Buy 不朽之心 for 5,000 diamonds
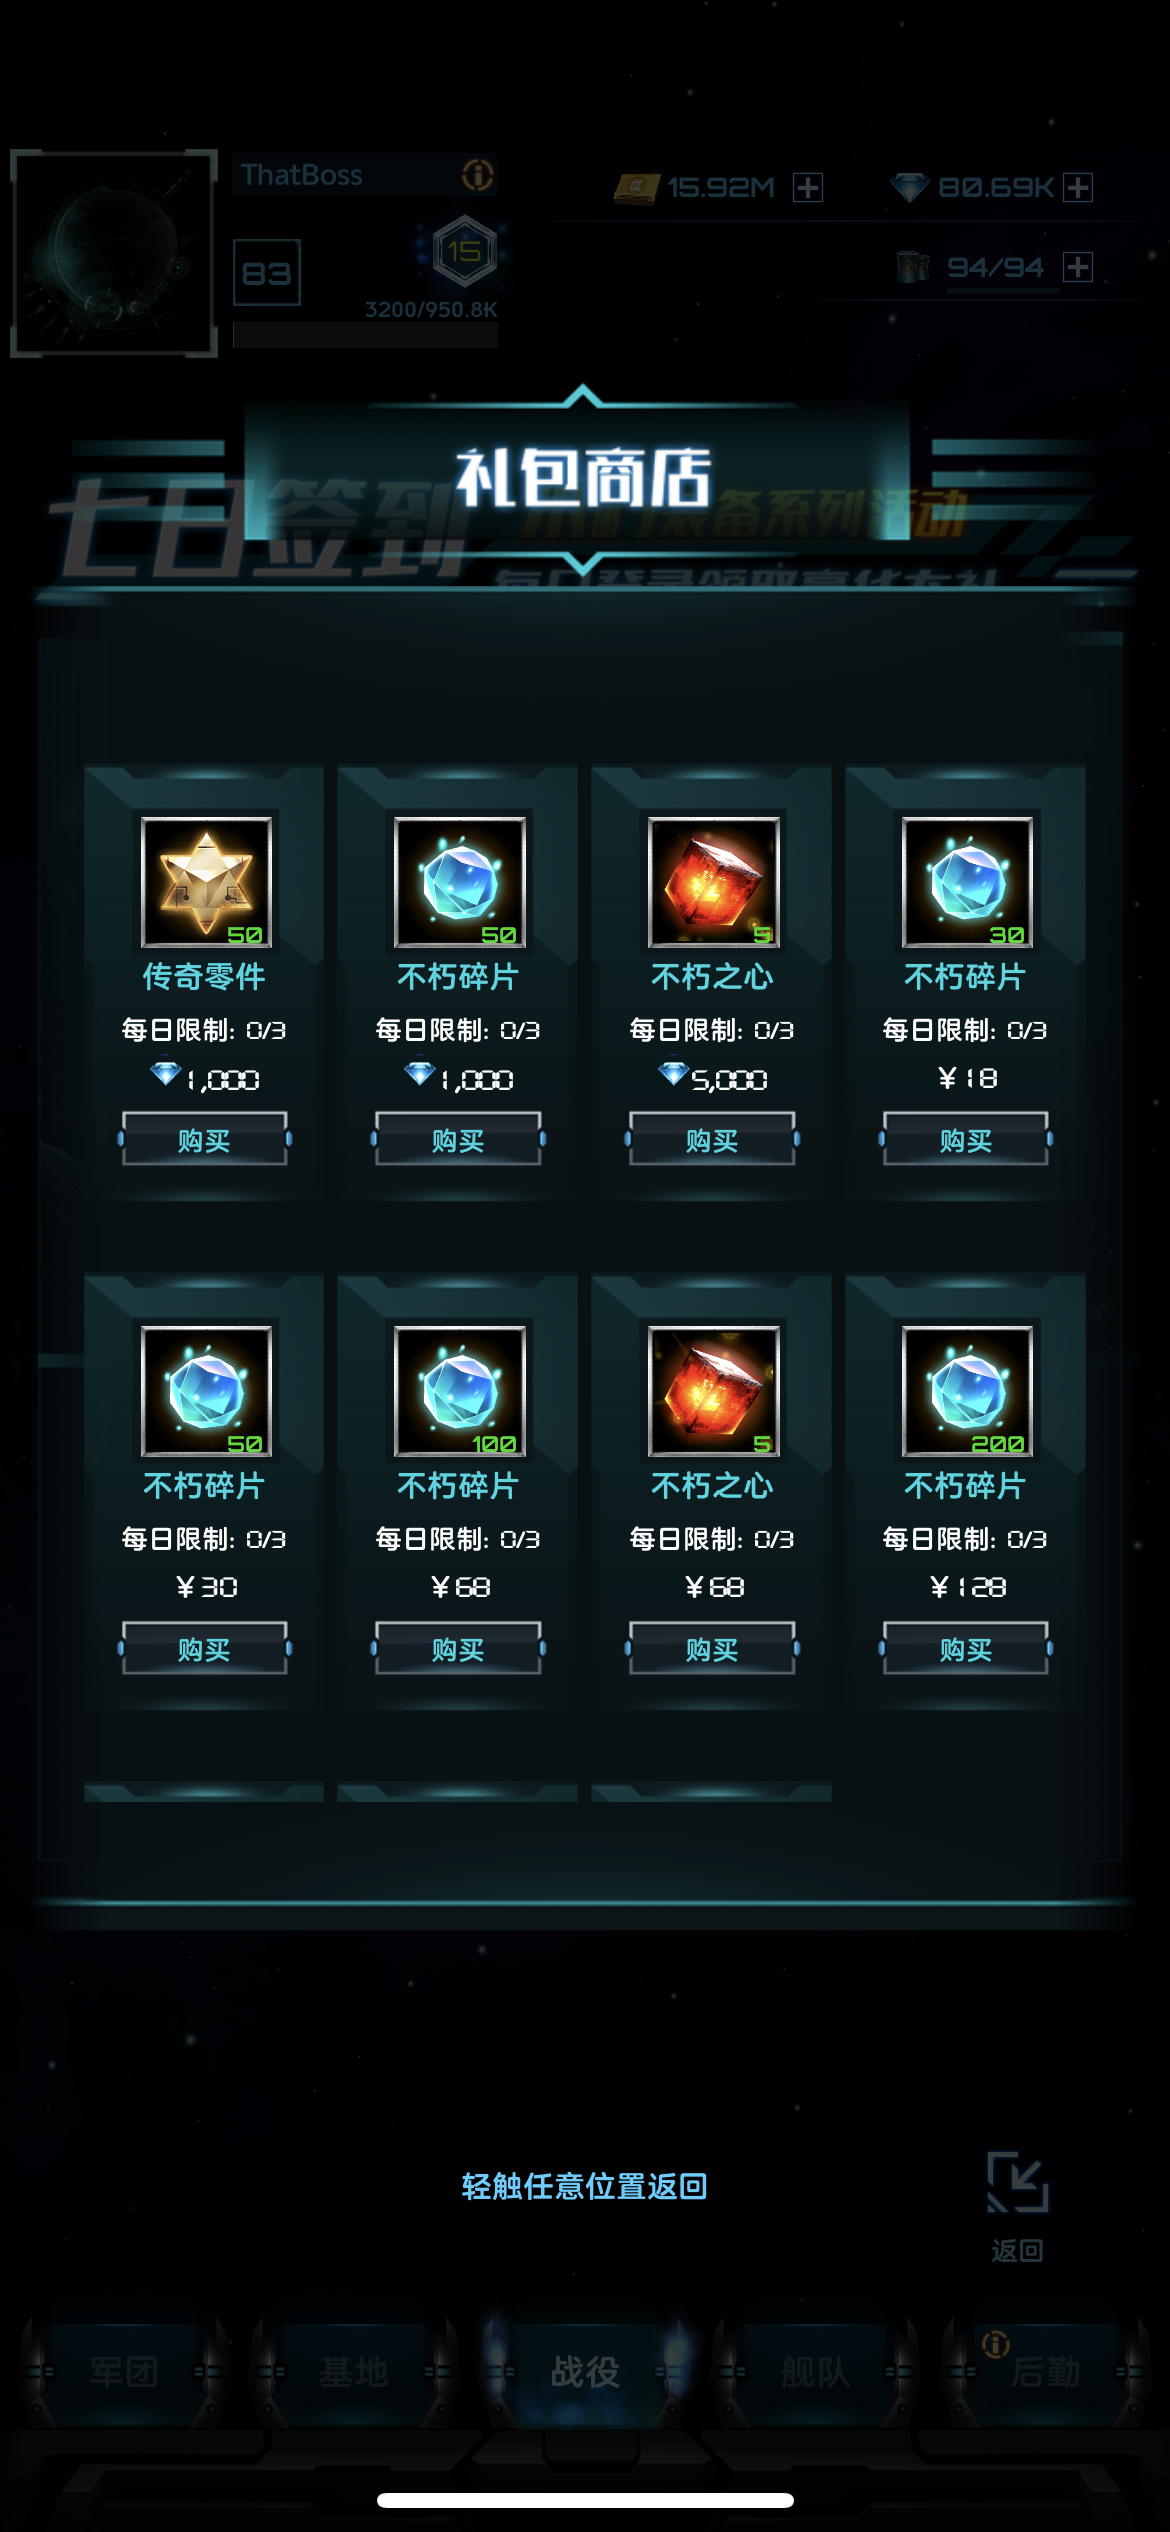The image size is (1170, 2532). pyautogui.click(x=712, y=1139)
